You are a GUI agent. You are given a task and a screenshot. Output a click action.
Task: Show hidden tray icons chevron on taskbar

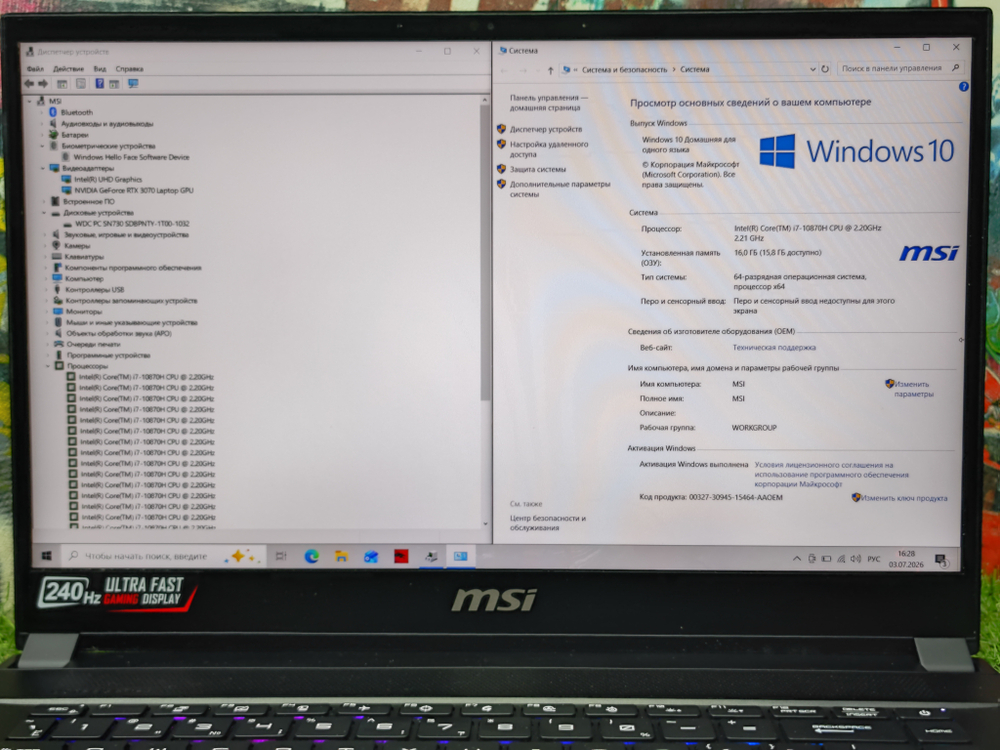click(797, 559)
